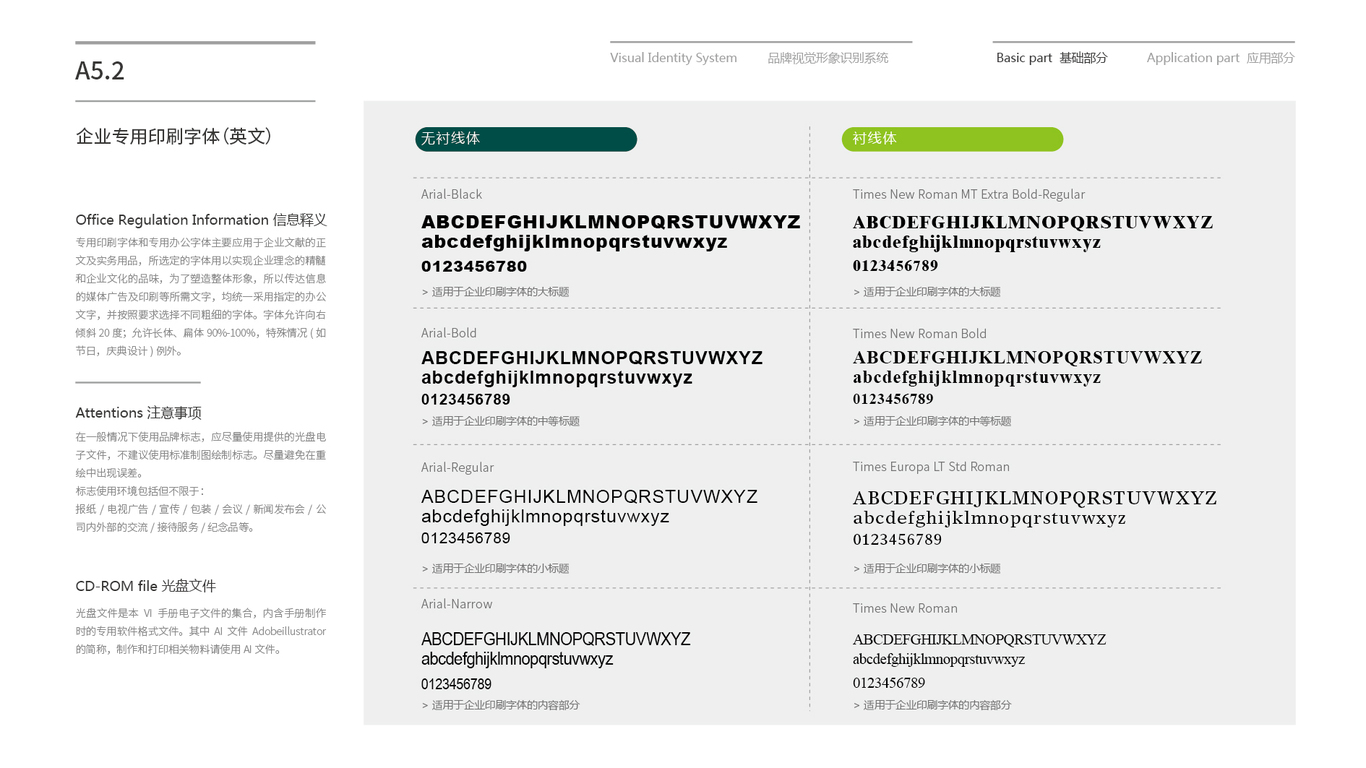1366x768 pixels.
Task: Click the Times Europa LT Std Roman label
Action: pos(931,467)
